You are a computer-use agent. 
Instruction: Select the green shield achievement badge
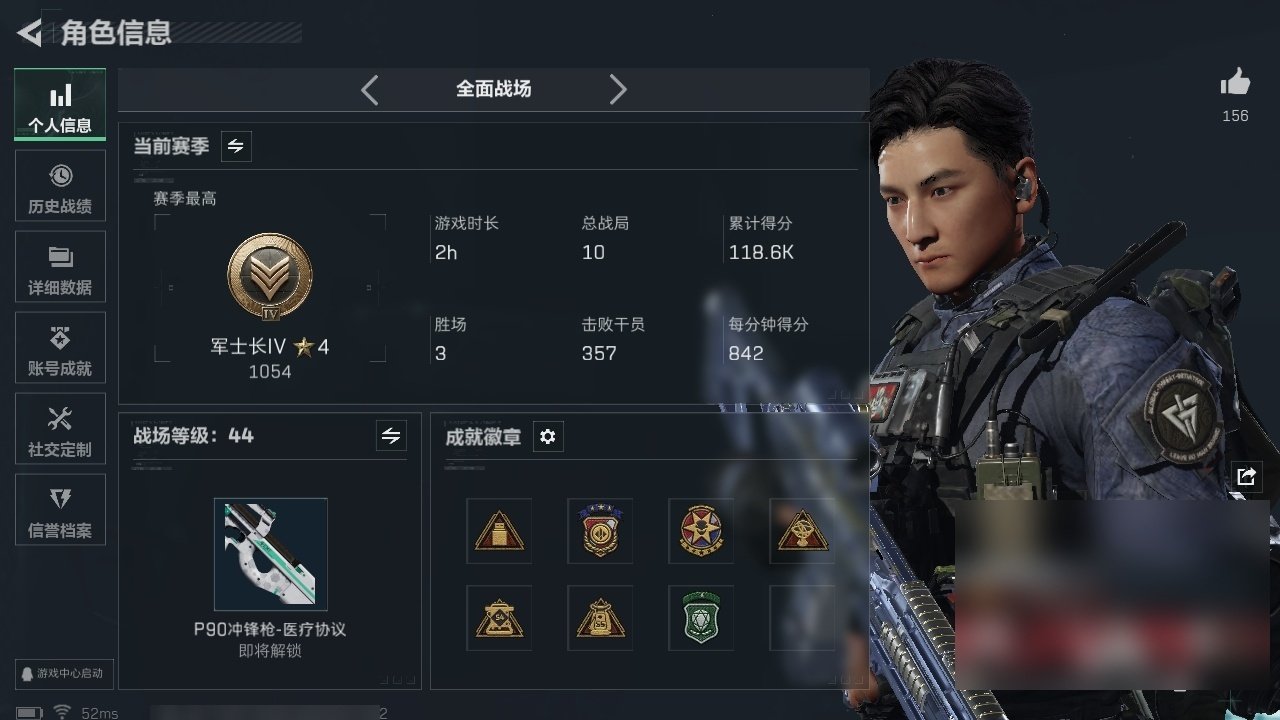point(700,618)
